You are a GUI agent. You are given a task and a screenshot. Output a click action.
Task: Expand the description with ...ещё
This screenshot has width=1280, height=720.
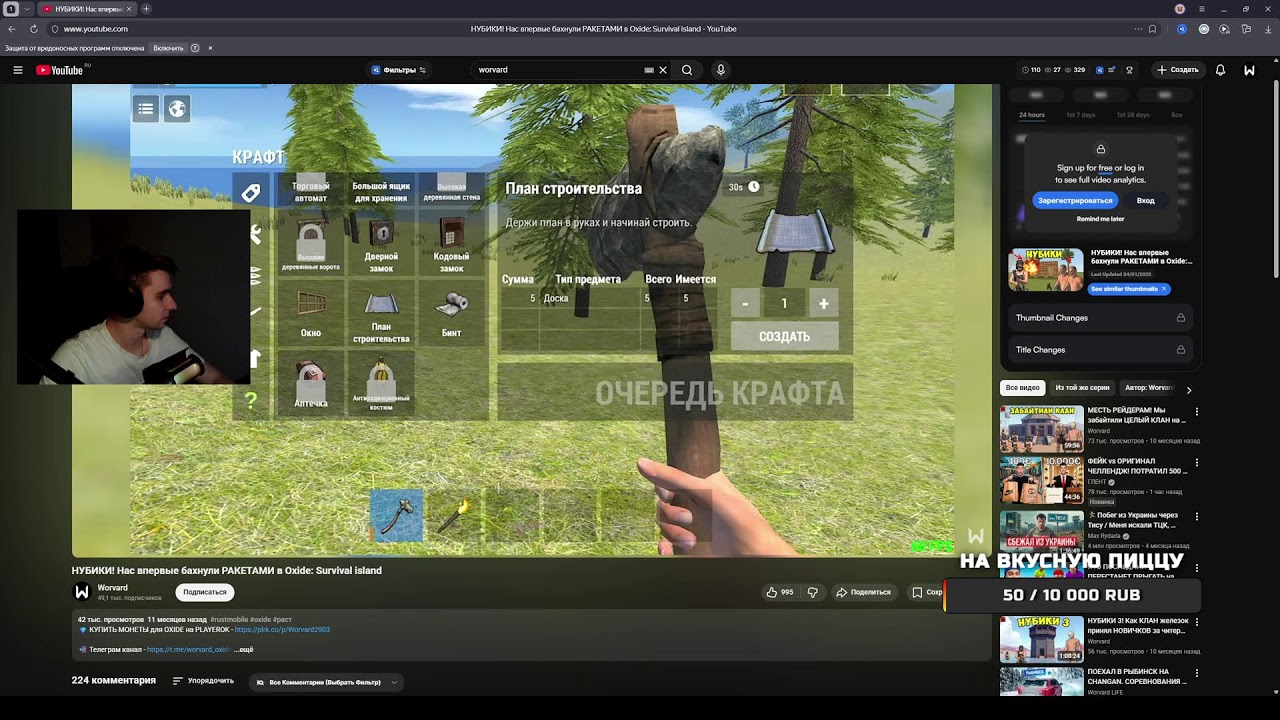(244, 650)
